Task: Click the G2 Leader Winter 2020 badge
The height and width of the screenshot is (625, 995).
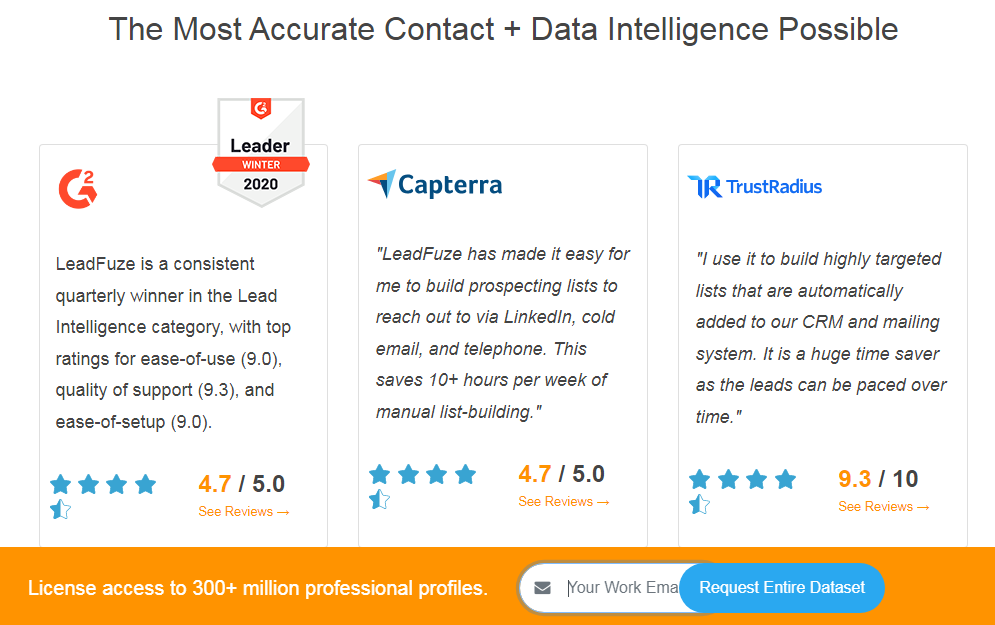Action: (x=261, y=152)
